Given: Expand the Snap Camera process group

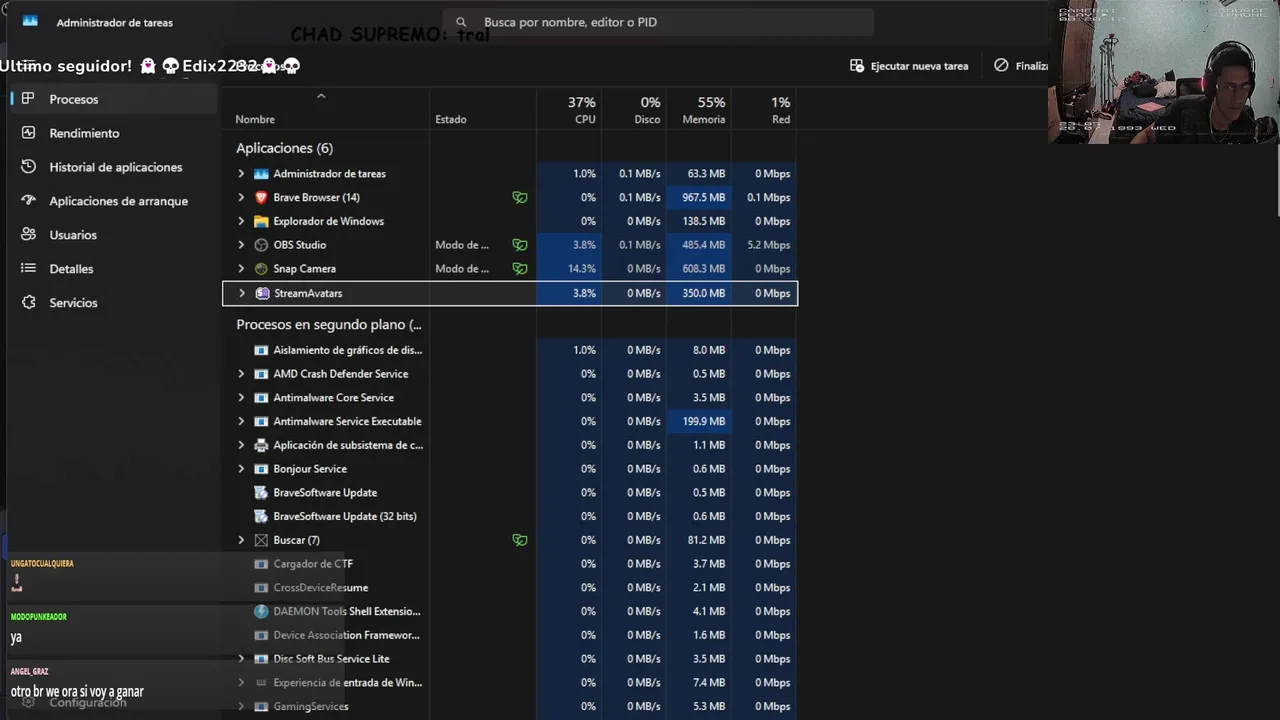Looking at the screenshot, I should [241, 269].
